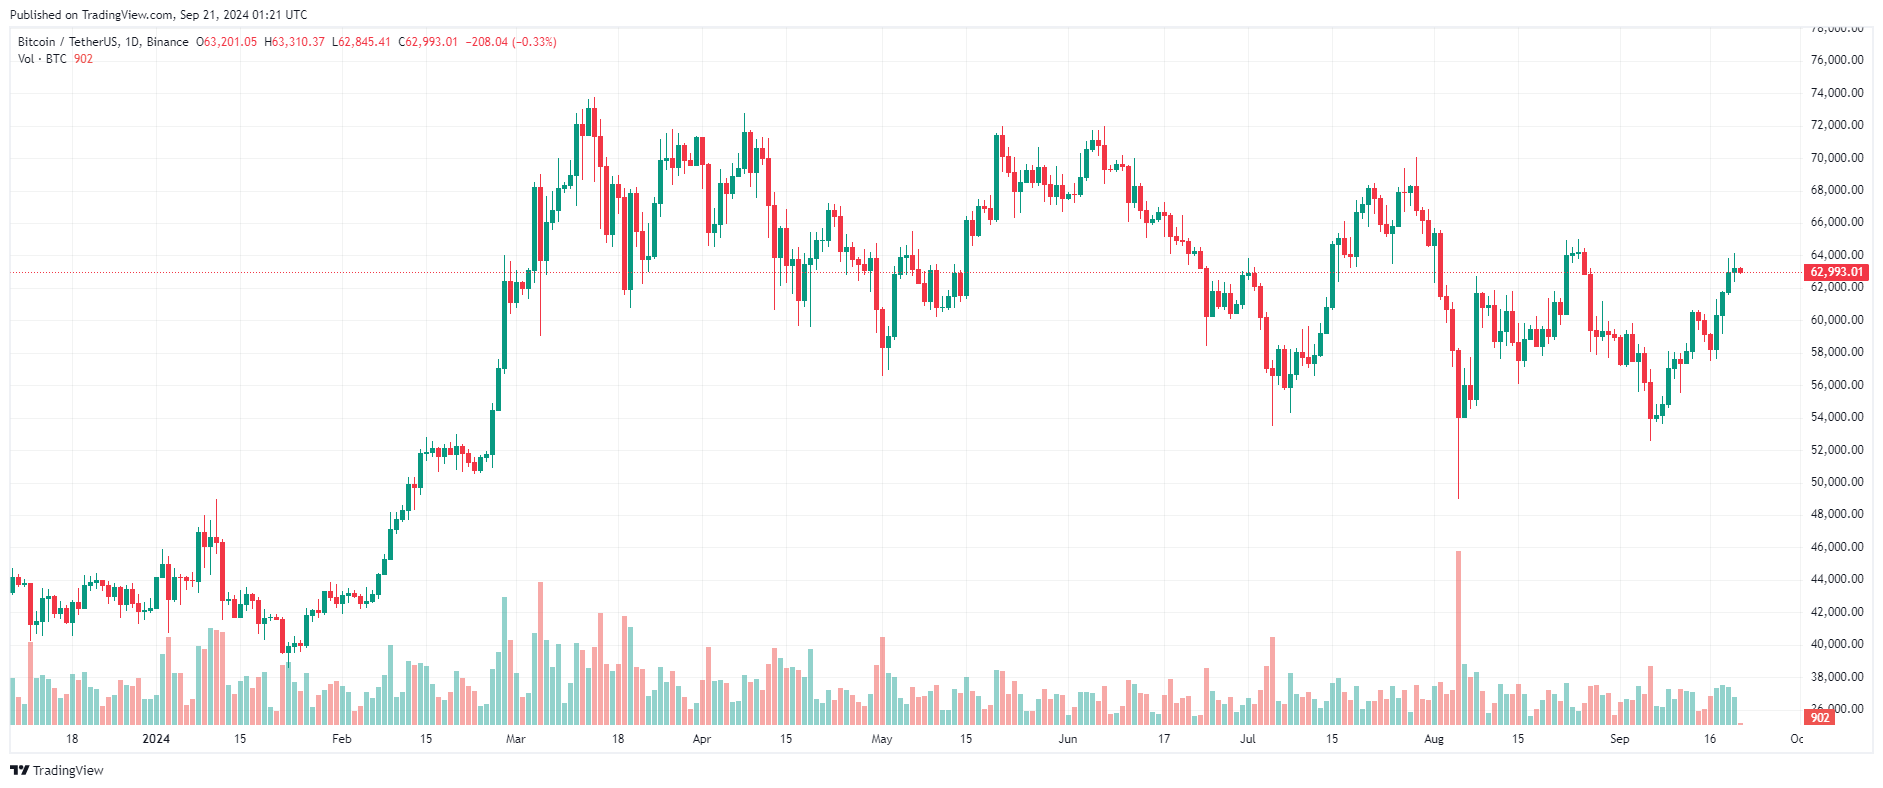Click the 50,000.00 price scale label

click(x=1837, y=482)
